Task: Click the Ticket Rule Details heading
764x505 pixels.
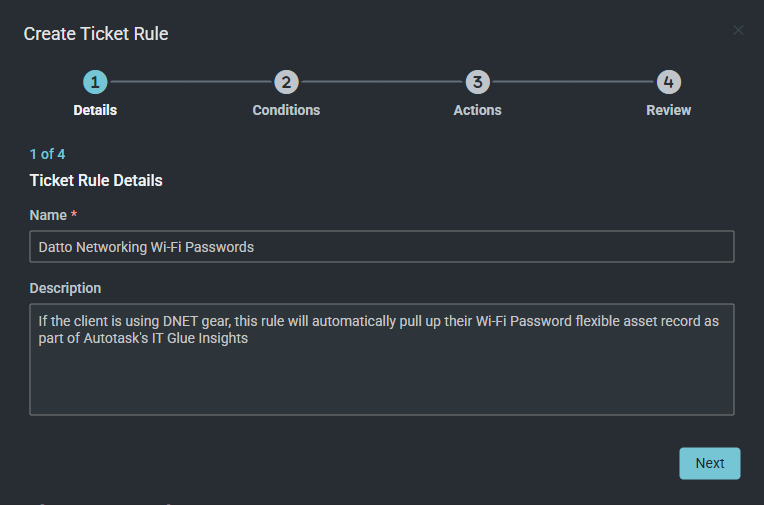Action: click(x=96, y=181)
